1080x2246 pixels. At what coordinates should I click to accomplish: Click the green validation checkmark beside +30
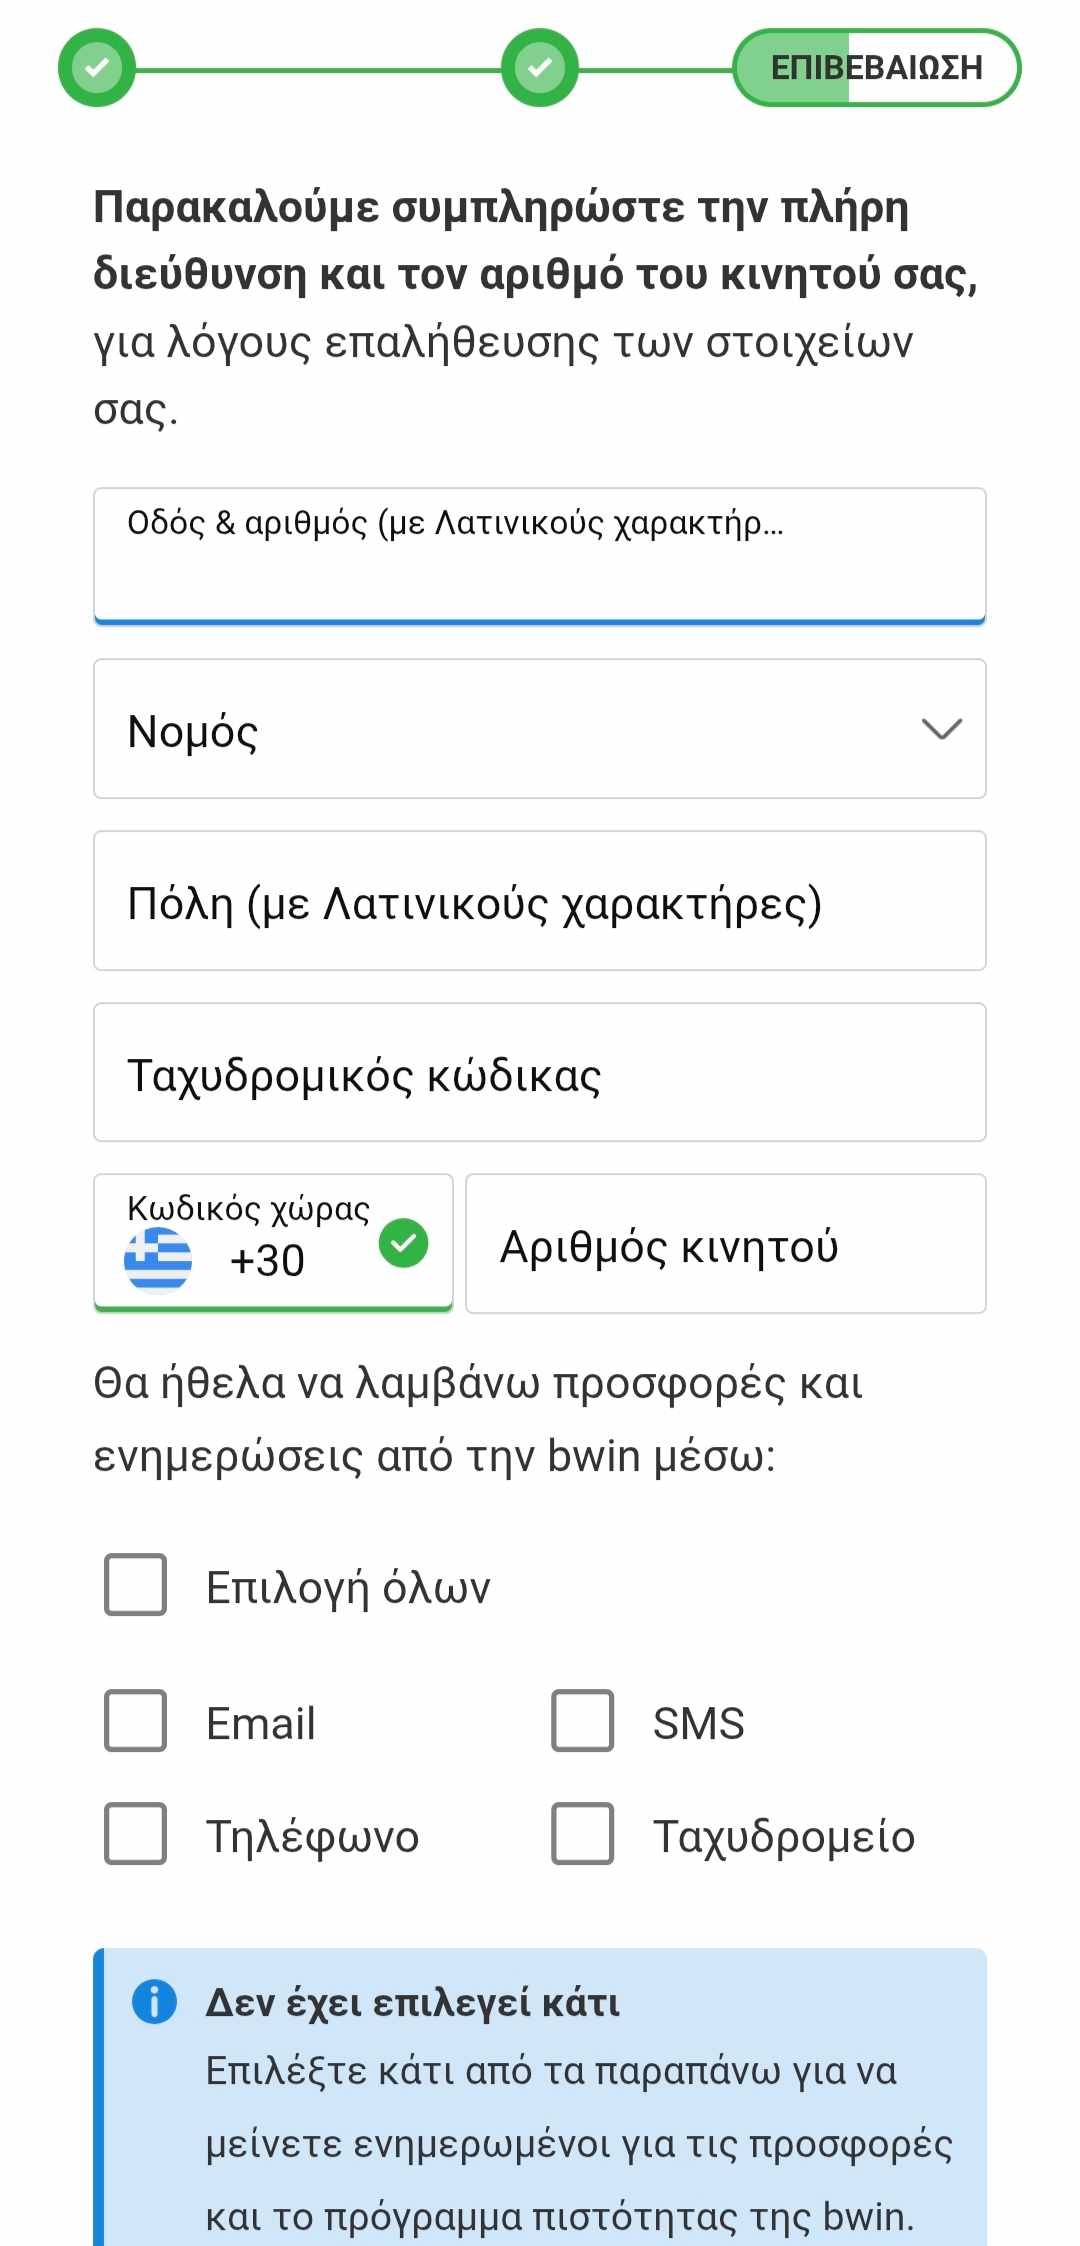click(404, 1243)
